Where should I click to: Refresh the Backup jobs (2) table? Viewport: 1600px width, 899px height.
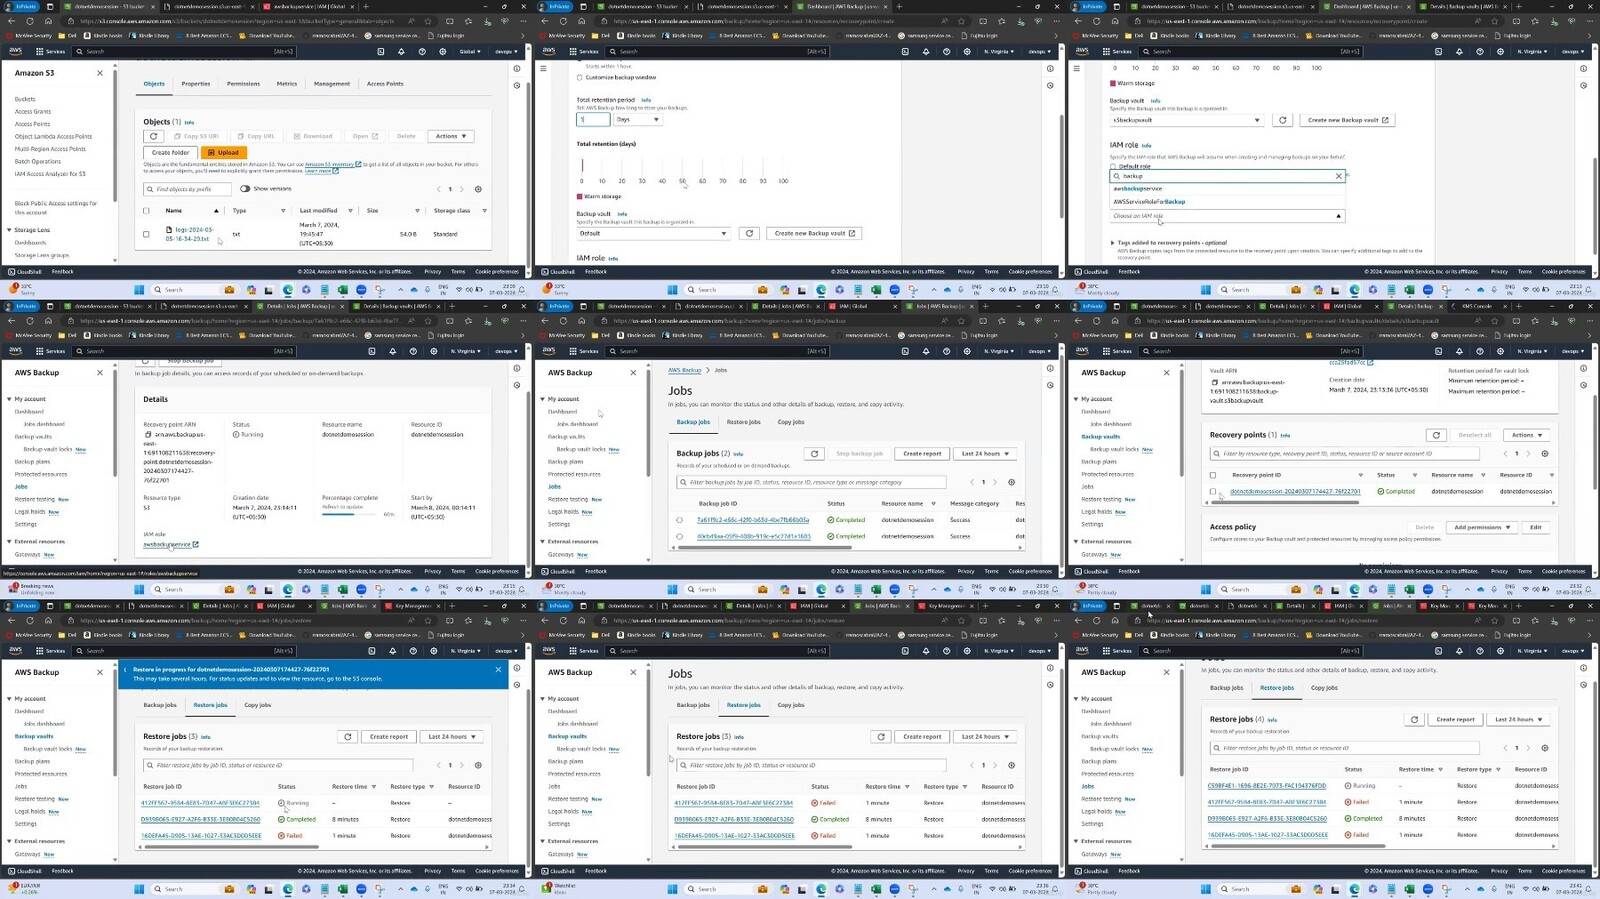(814, 453)
